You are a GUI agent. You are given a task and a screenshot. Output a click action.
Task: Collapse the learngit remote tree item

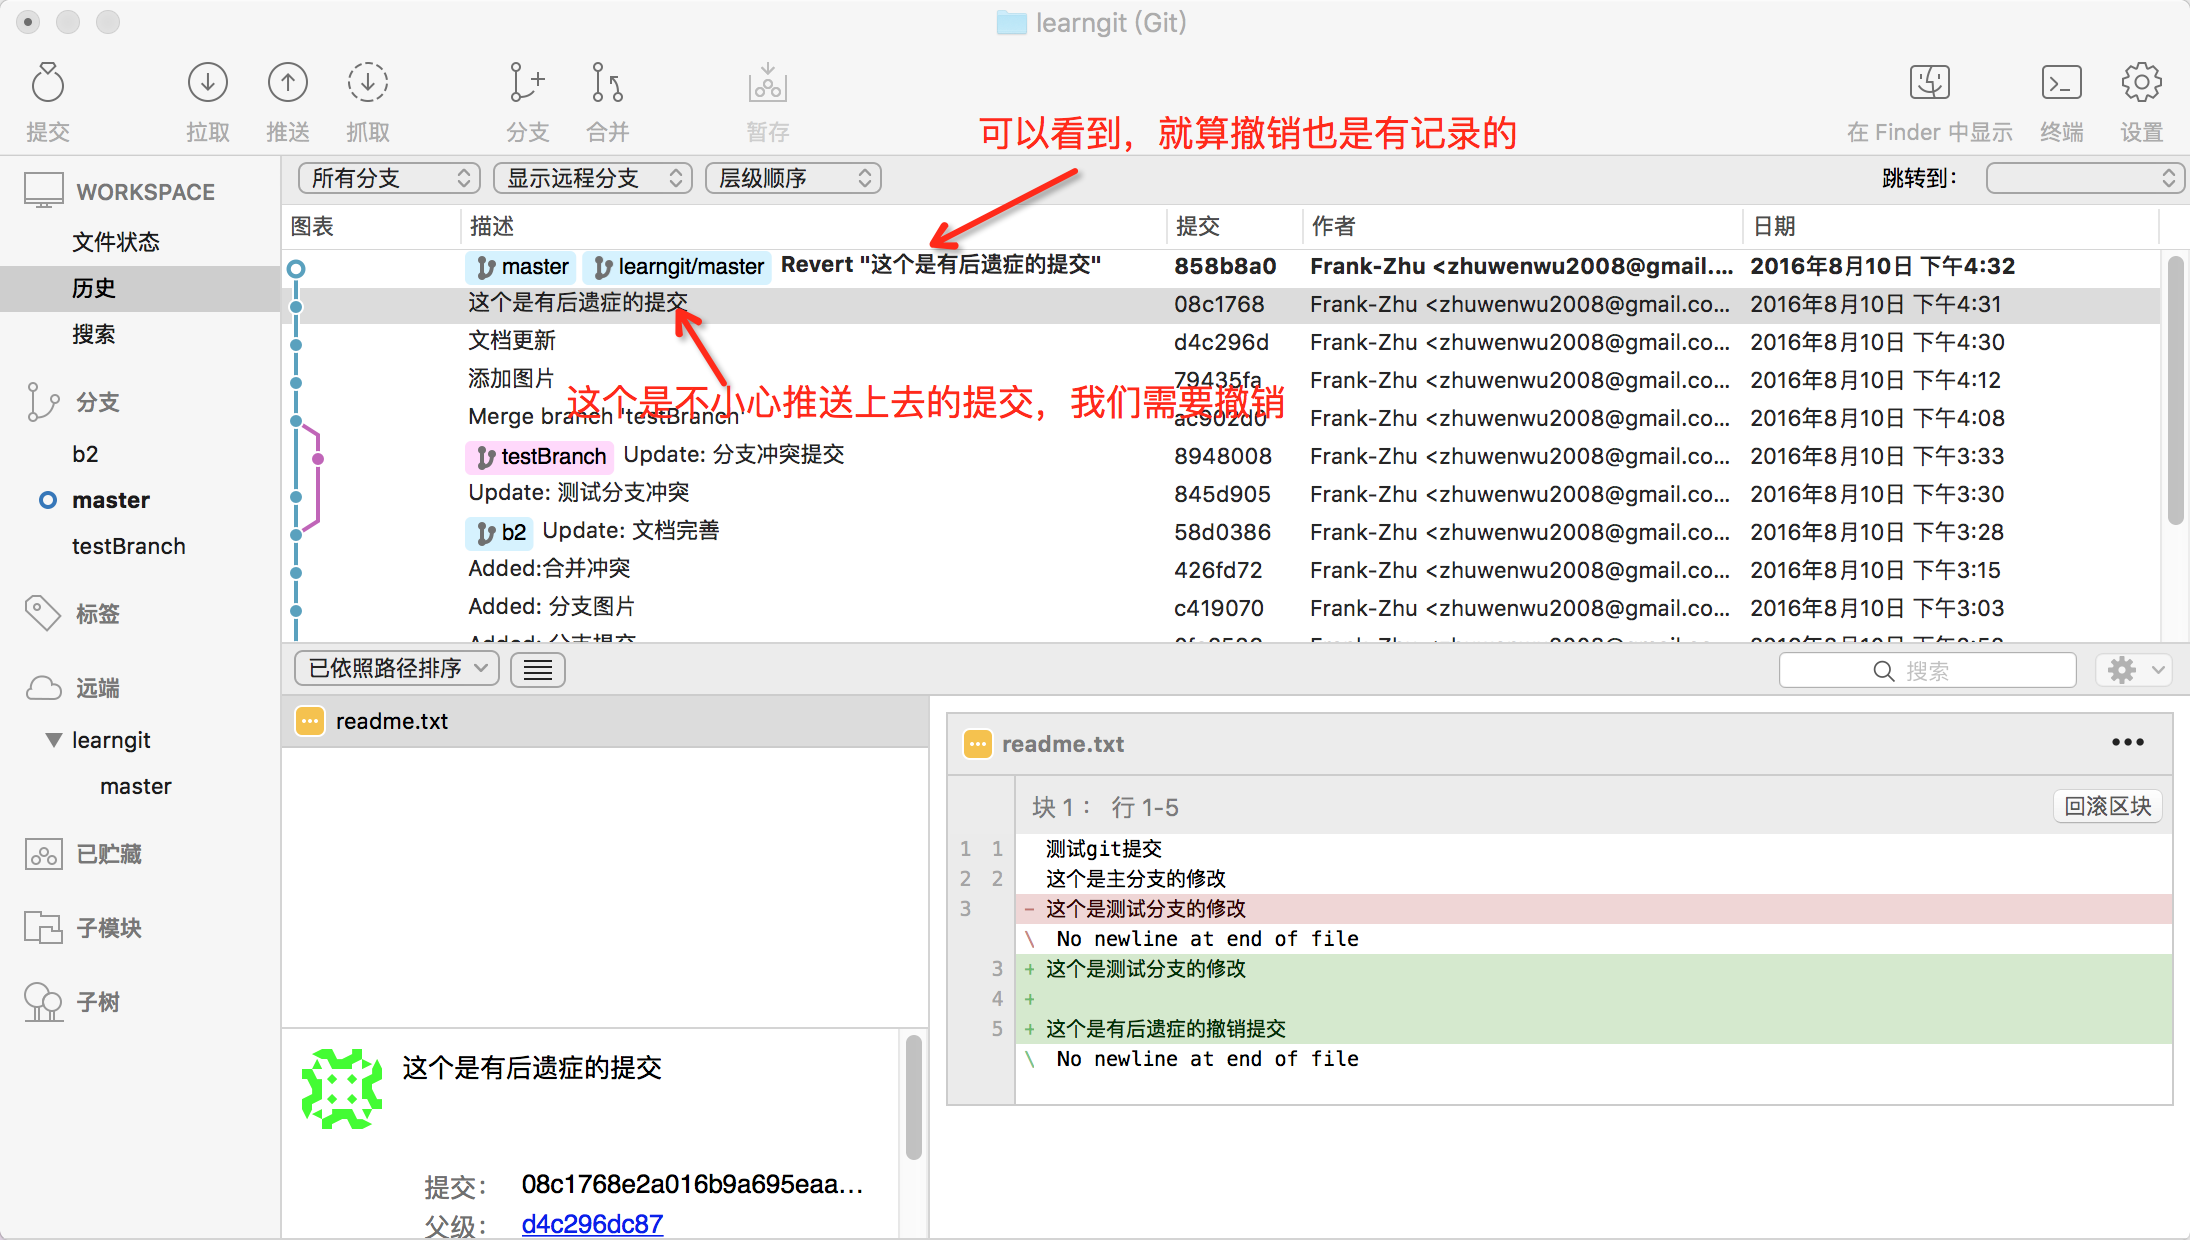54,740
